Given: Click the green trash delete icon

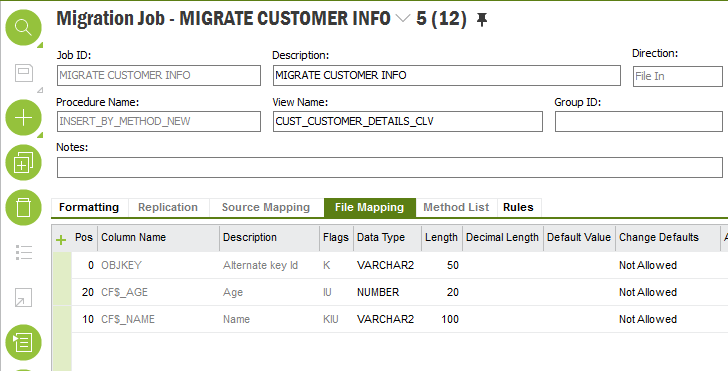Looking at the screenshot, I should click(x=23, y=208).
